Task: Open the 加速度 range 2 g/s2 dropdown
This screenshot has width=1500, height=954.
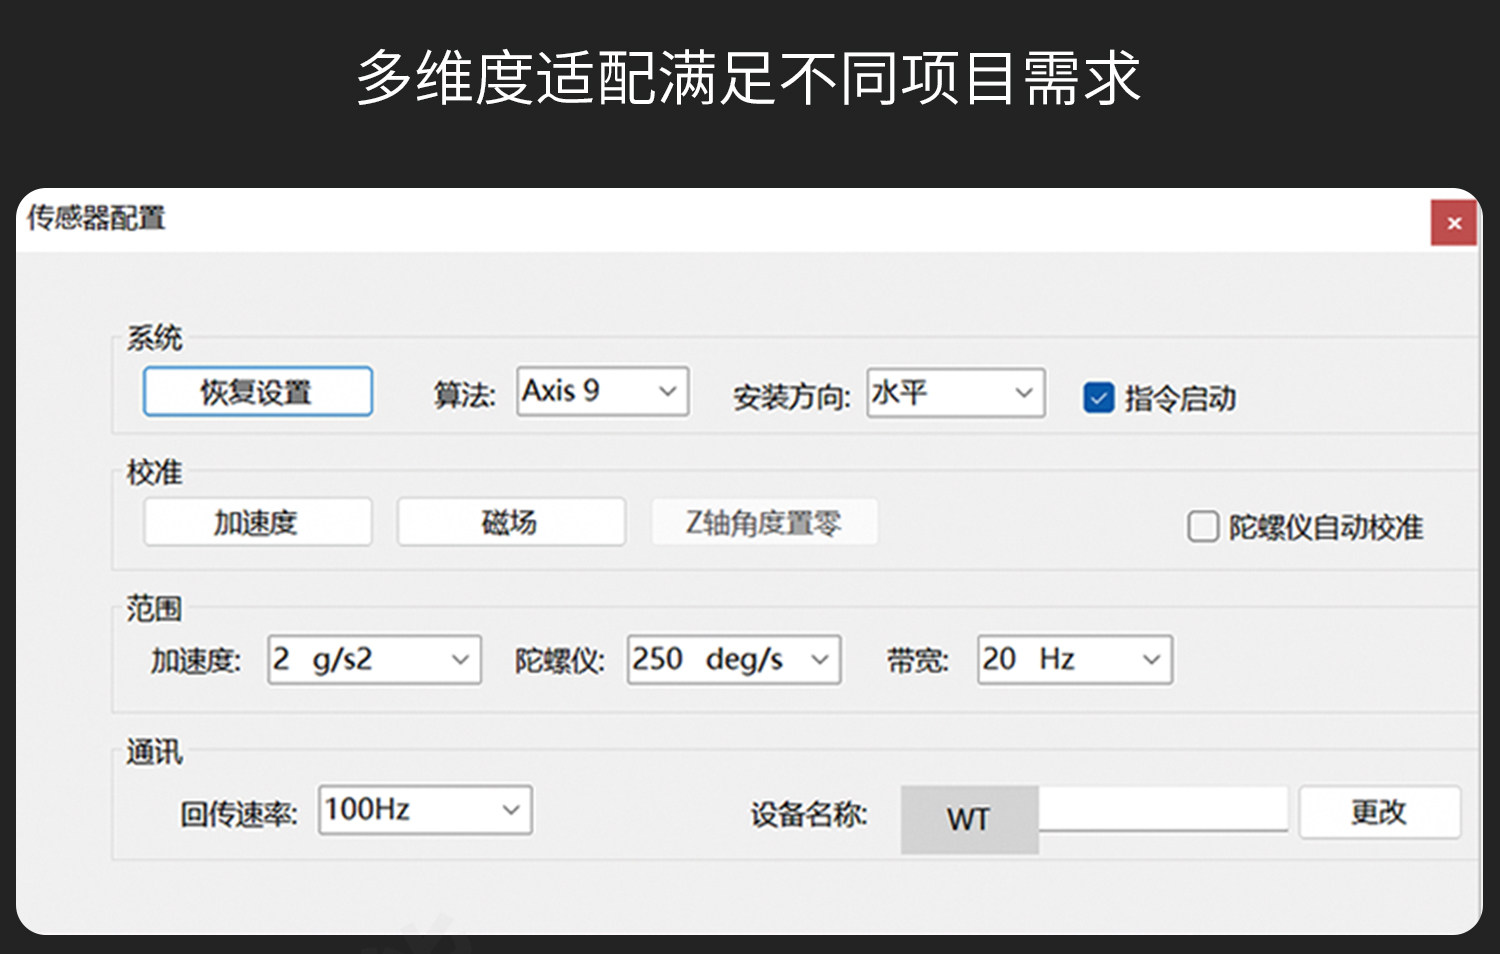Action: pyautogui.click(x=374, y=660)
